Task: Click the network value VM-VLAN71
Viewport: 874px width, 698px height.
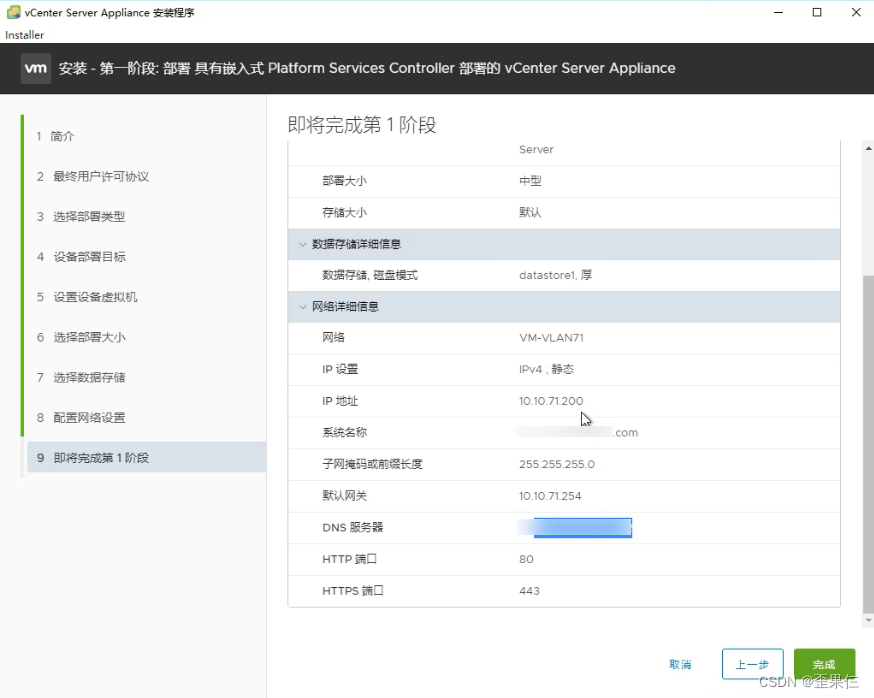Action: pyautogui.click(x=551, y=337)
